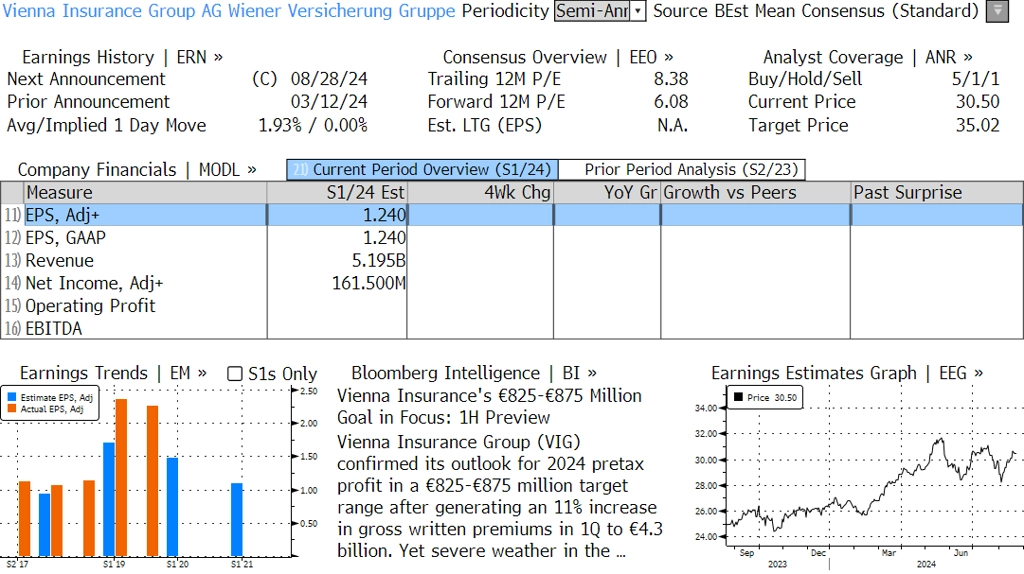Click the Growth vs Peers column header
This screenshot has width=1024, height=574.
coord(755,193)
